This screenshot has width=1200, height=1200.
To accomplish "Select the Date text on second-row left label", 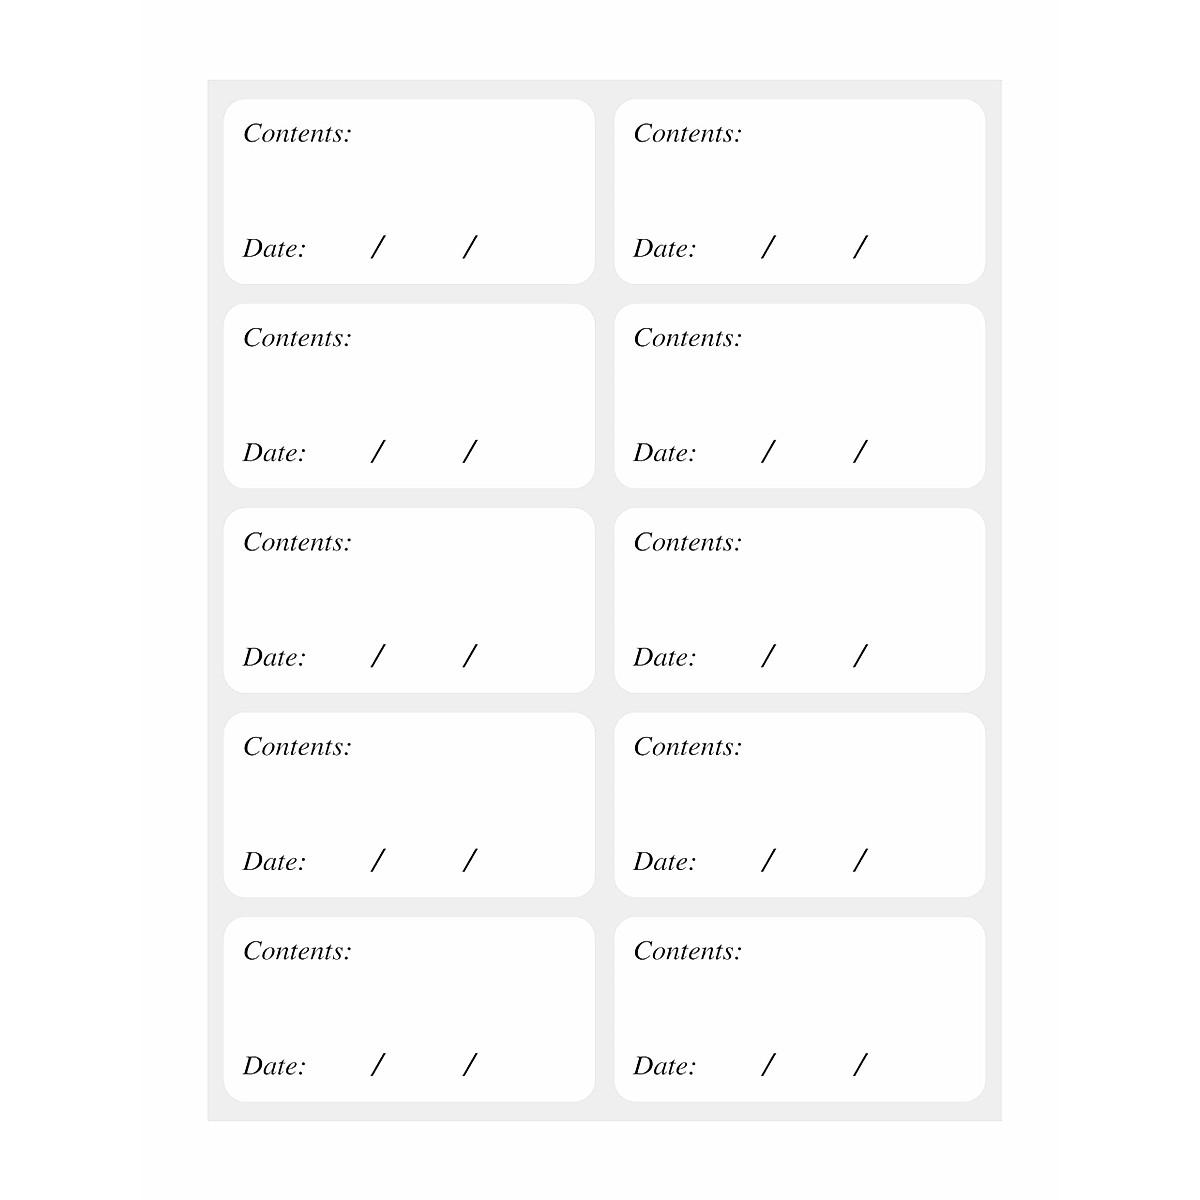I will pyautogui.click(x=274, y=453).
